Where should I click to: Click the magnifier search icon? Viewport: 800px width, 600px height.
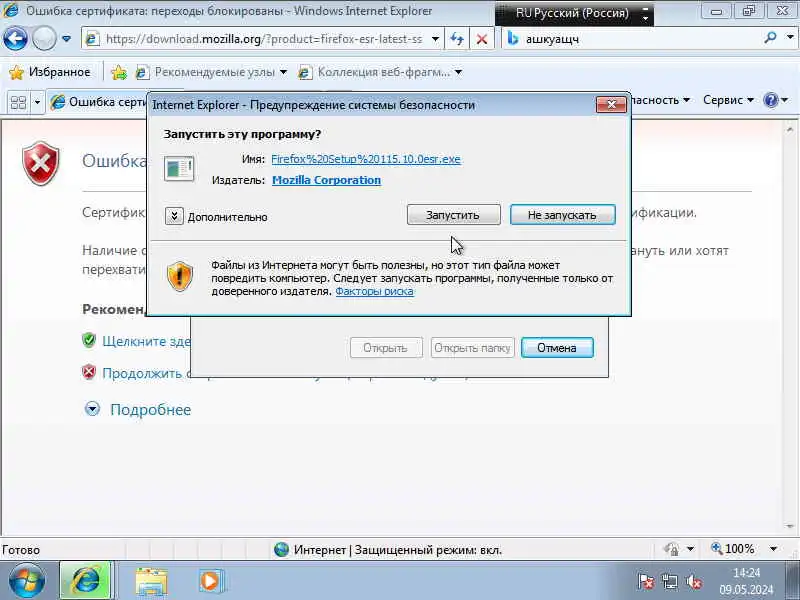770,37
